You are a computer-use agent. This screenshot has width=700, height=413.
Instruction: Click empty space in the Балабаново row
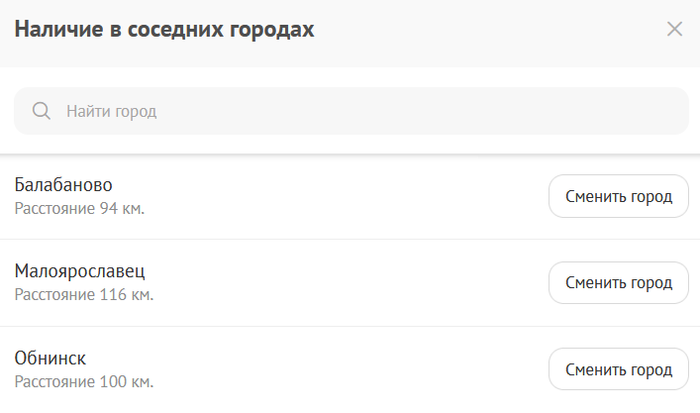coord(350,196)
